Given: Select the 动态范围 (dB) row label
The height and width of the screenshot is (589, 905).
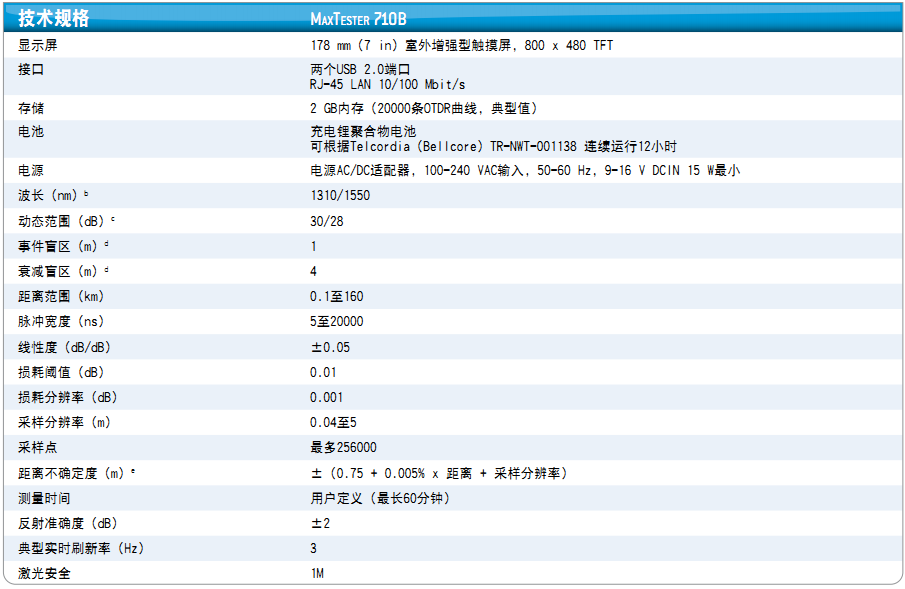Looking at the screenshot, I should [66, 221].
